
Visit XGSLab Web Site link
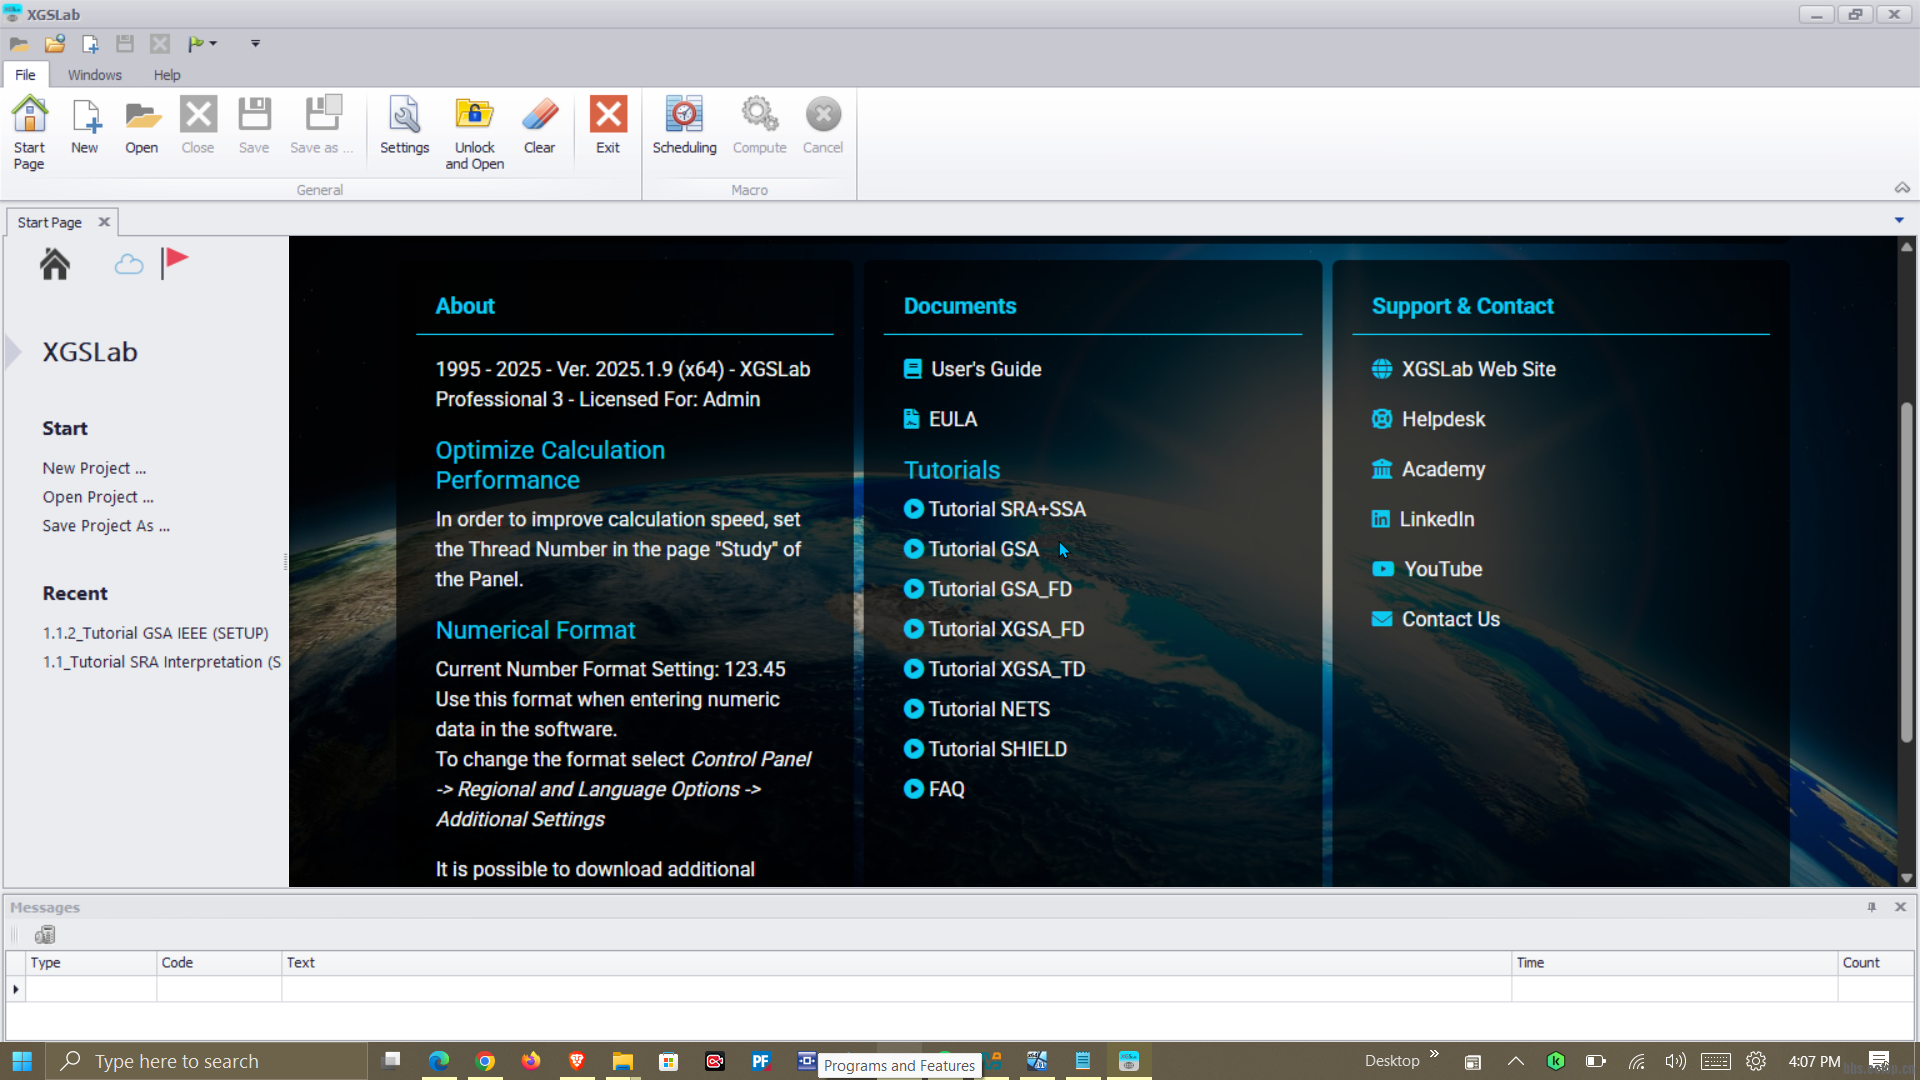pyautogui.click(x=1464, y=369)
